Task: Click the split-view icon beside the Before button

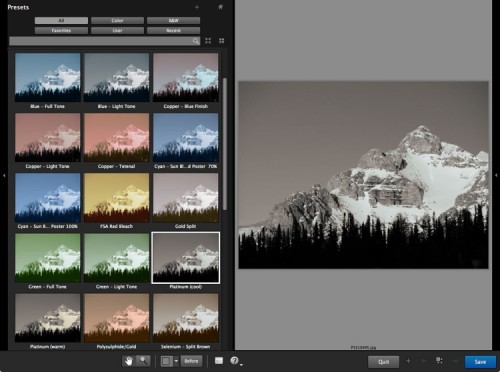Action: (x=166, y=361)
